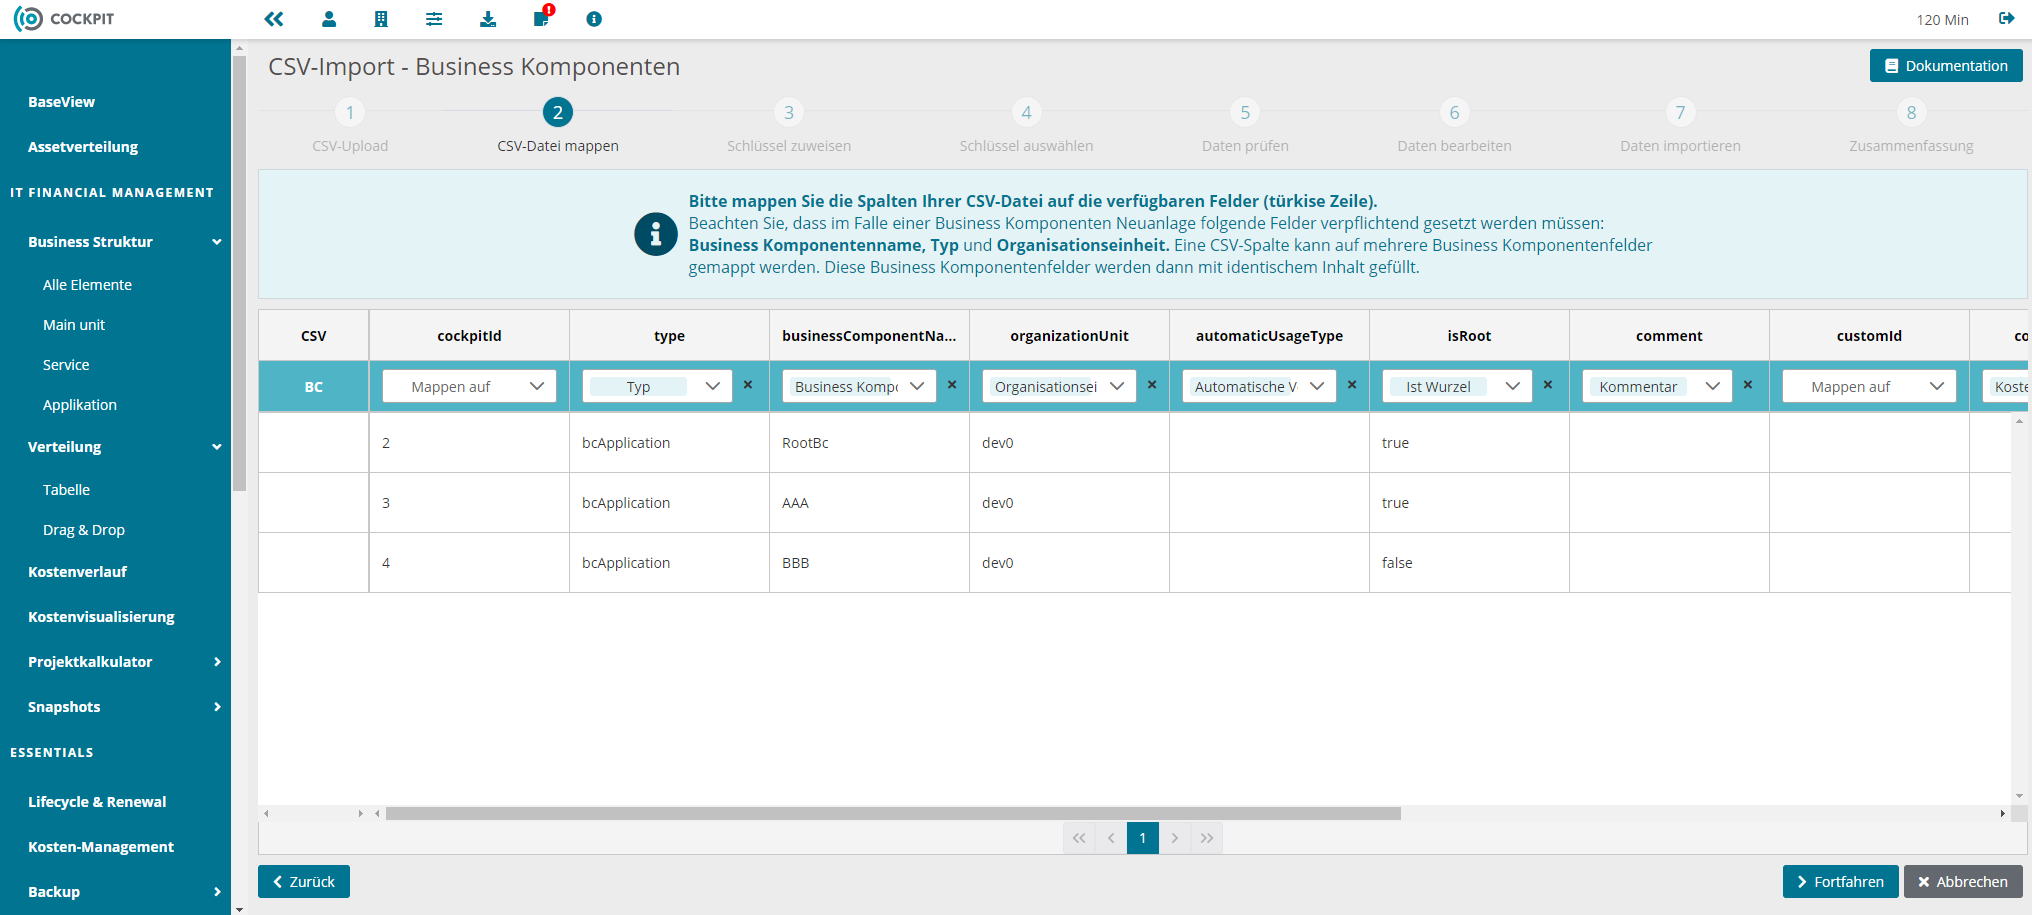The width and height of the screenshot is (2032, 915).
Task: Open cockpitId mapping dropdown
Action: [x=469, y=386]
